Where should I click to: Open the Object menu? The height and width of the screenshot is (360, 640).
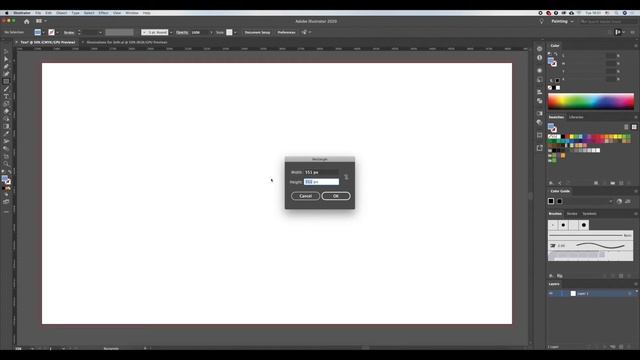pos(61,13)
